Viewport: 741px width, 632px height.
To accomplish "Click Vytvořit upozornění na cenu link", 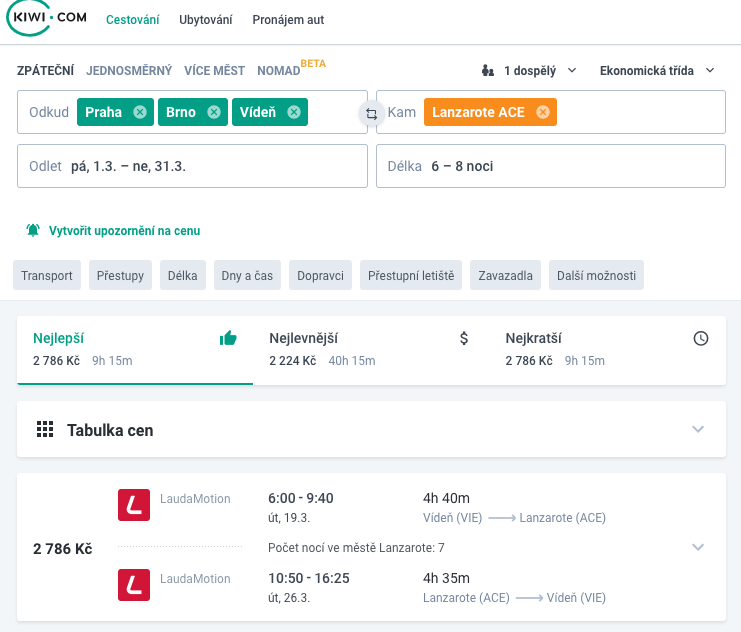I will click(124, 231).
